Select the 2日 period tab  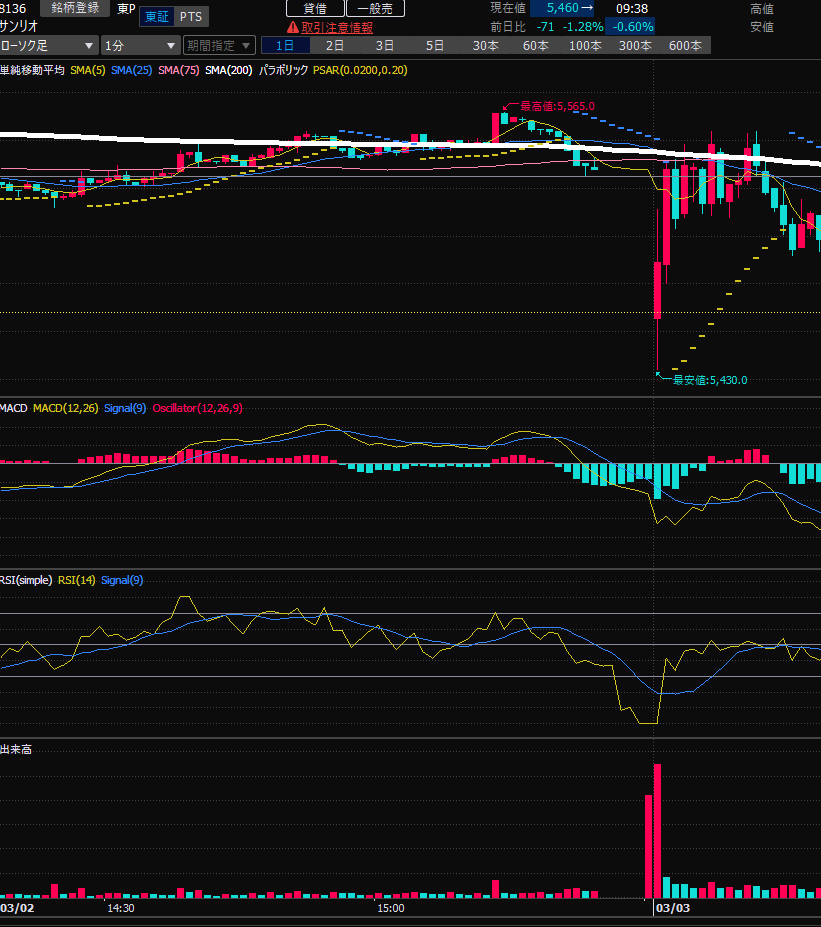(335, 46)
